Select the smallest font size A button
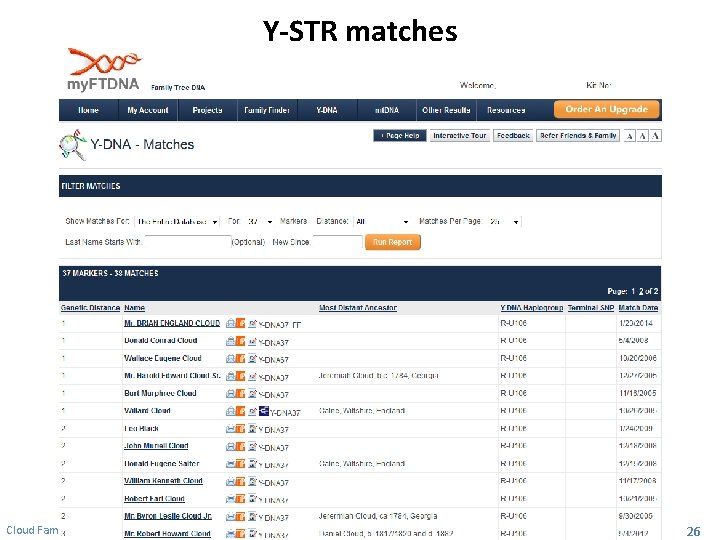The image size is (720, 540). 630,136
